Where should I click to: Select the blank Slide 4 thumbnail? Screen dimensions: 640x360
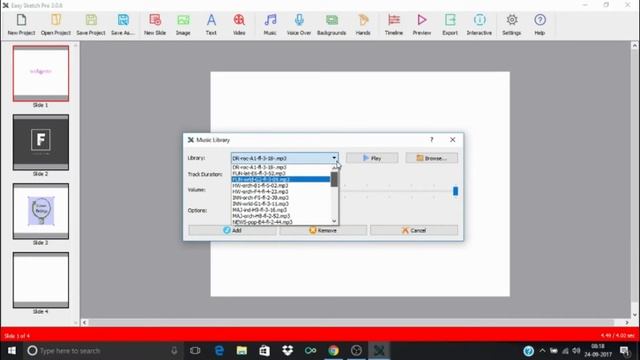point(40,280)
